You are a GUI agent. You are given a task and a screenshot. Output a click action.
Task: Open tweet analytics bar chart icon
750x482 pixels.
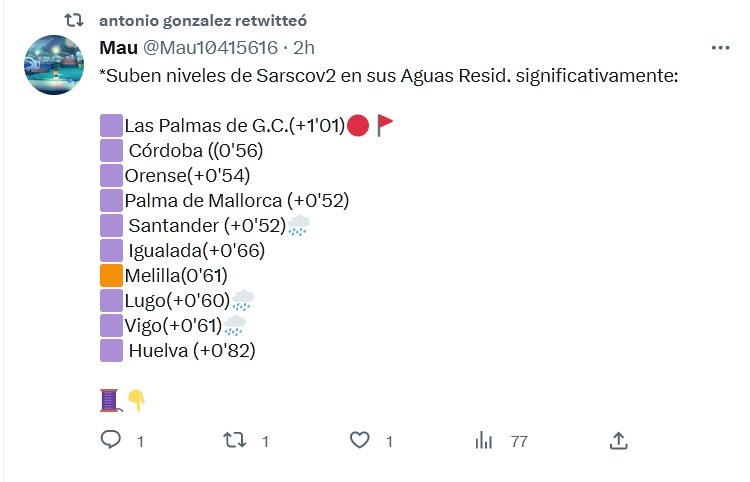(x=484, y=440)
